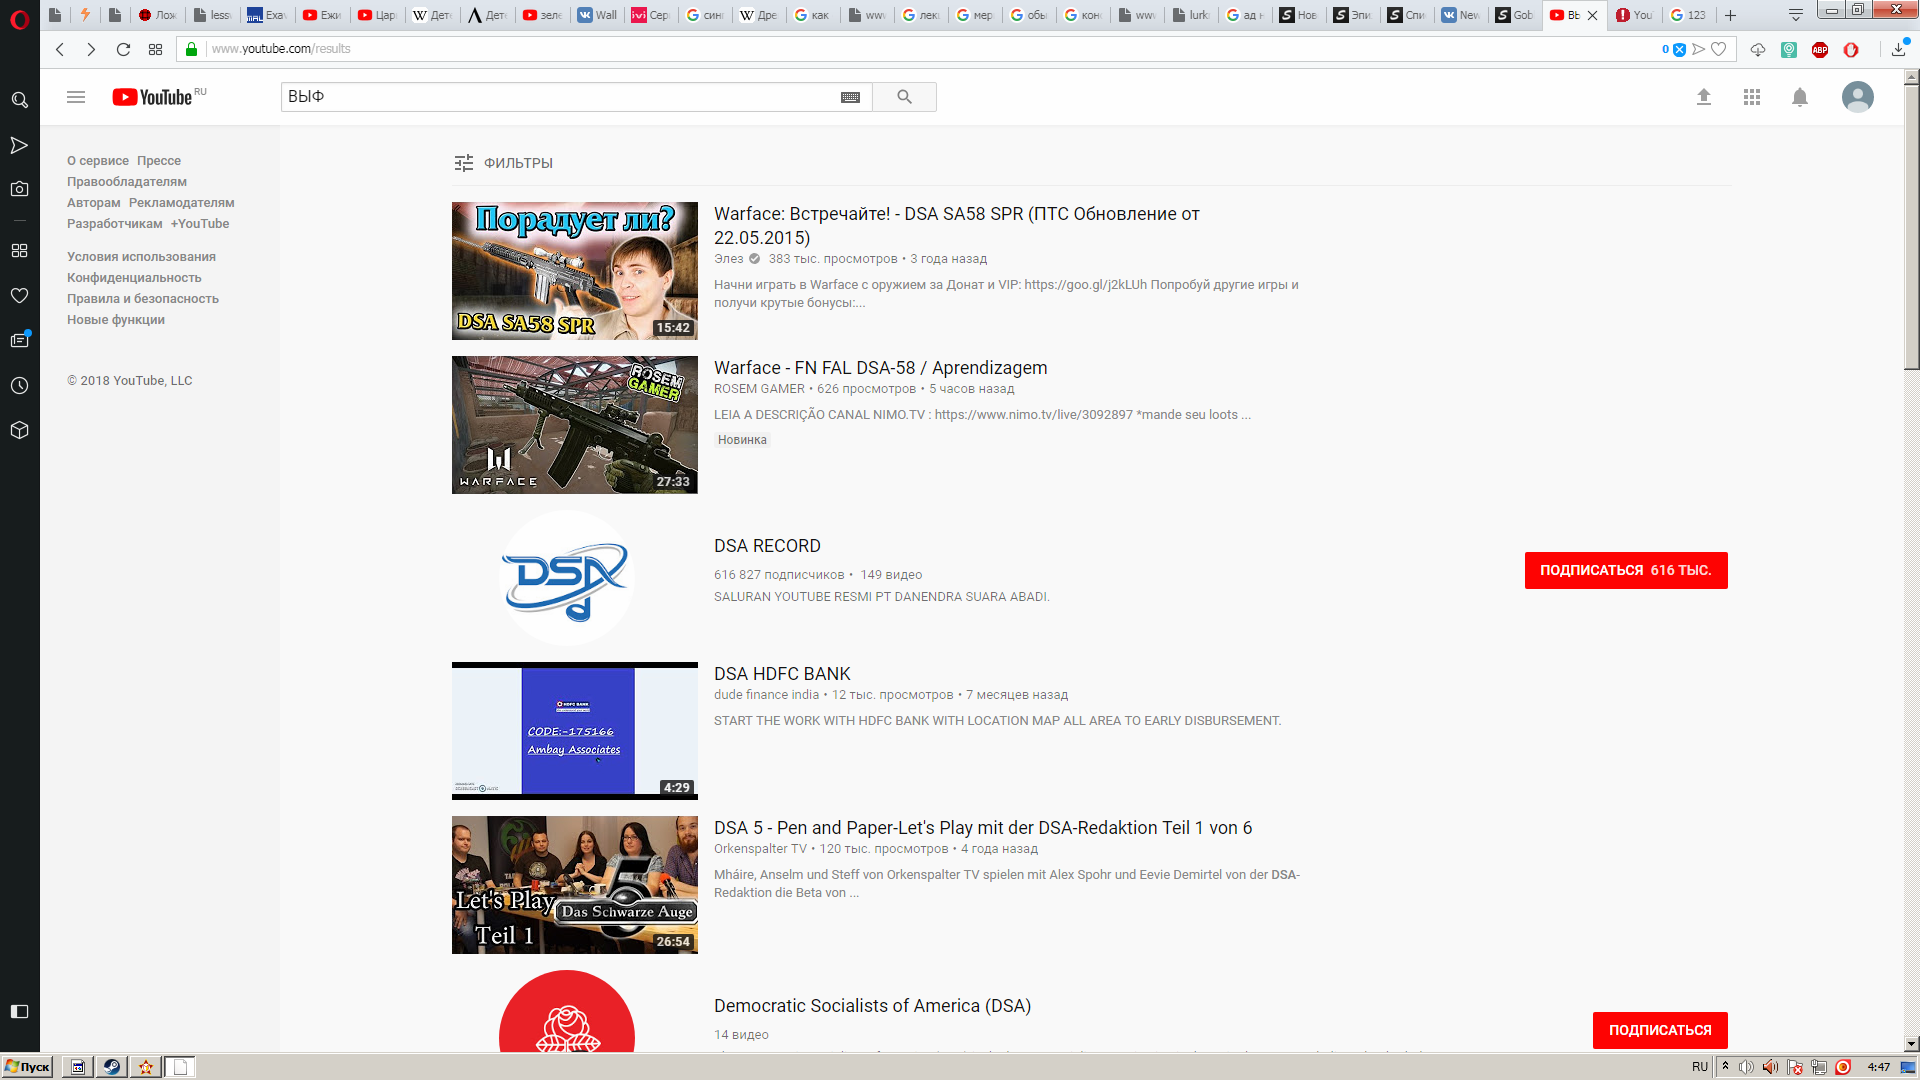Open the red hand AdBlock extension icon
The height and width of the screenshot is (1080, 1920).
click(1851, 49)
